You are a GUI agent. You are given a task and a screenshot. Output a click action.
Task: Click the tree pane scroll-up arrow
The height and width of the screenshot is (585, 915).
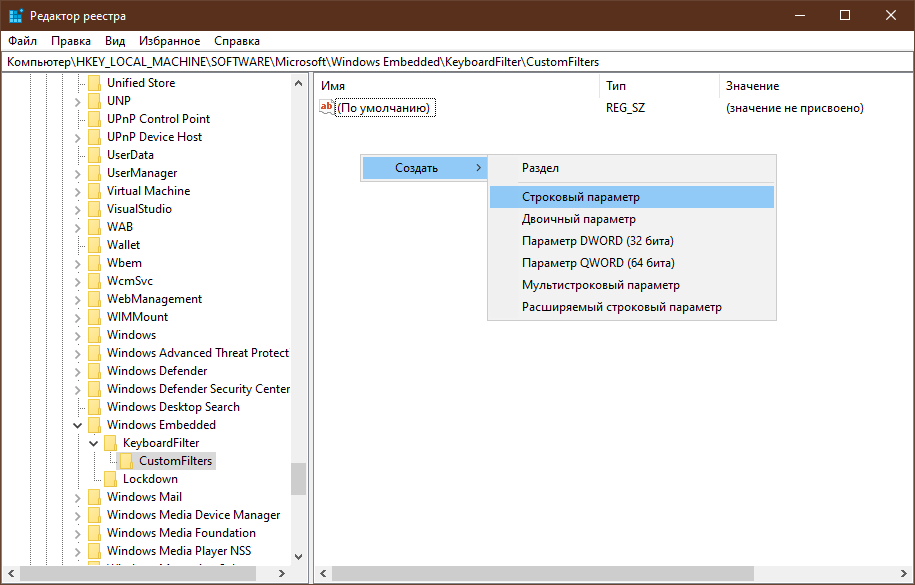(x=298, y=83)
